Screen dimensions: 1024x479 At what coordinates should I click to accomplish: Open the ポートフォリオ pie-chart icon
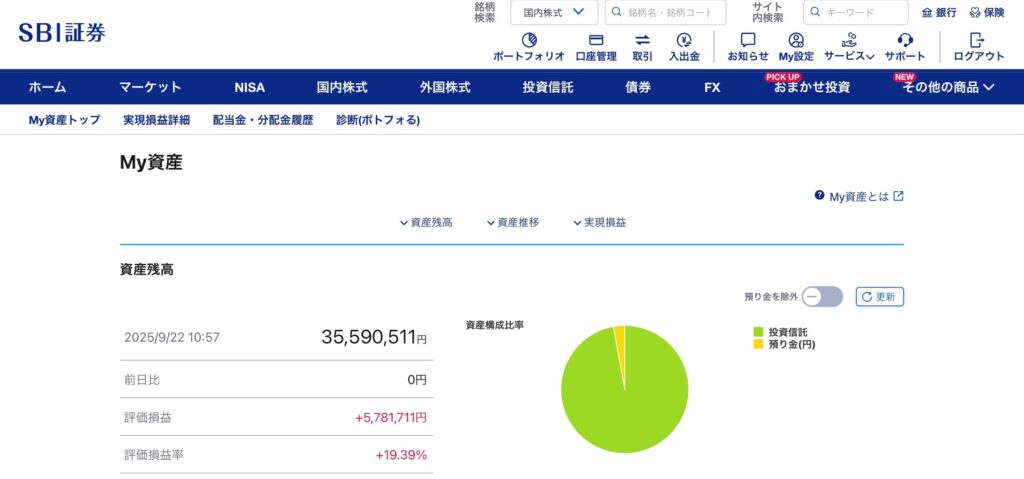tap(529, 40)
